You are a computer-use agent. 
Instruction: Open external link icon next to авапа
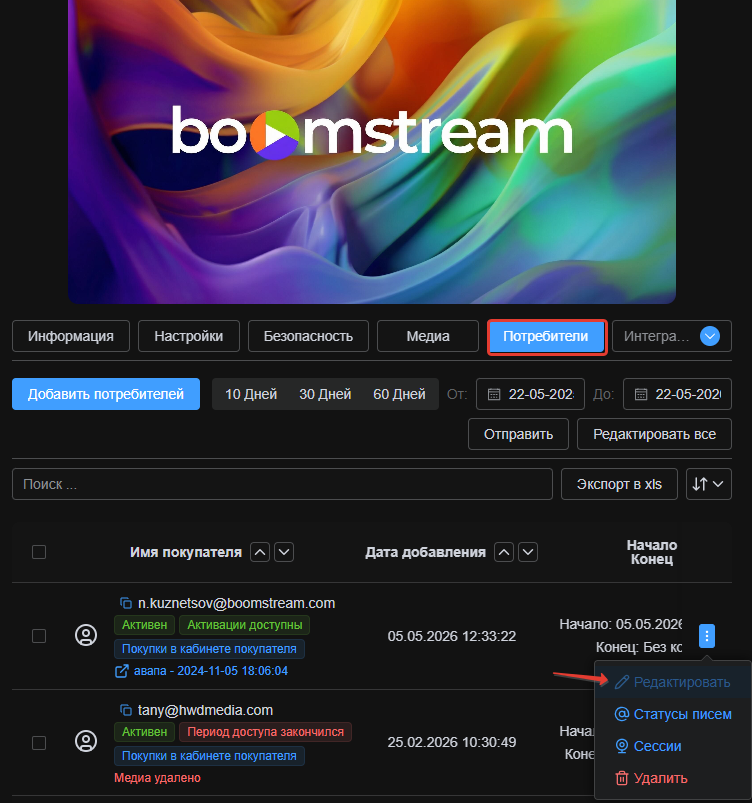point(121,671)
